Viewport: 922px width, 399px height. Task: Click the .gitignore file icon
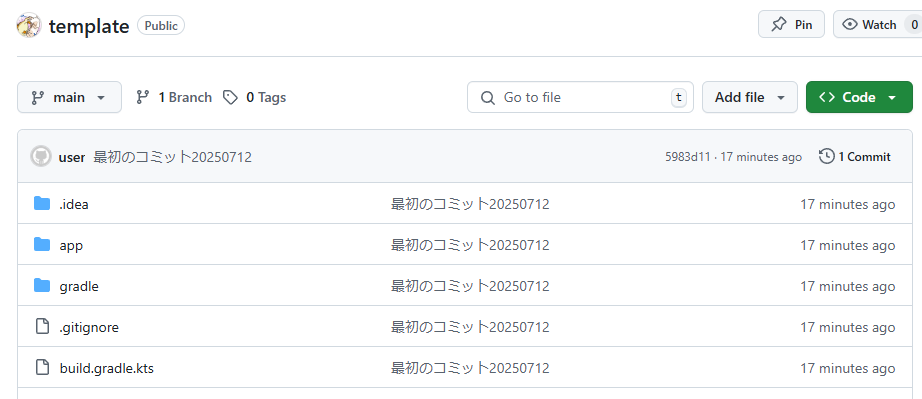tap(42, 327)
